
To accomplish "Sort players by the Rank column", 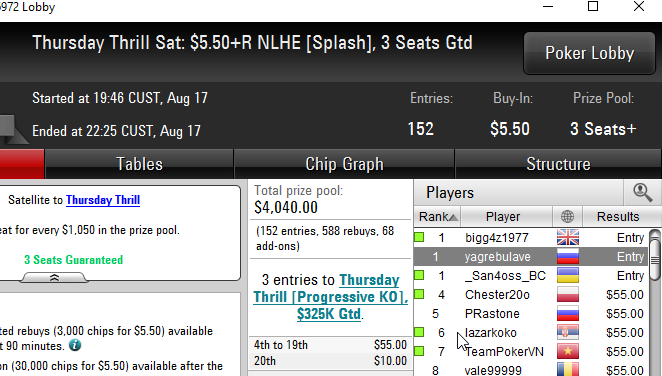I will [x=437, y=216].
